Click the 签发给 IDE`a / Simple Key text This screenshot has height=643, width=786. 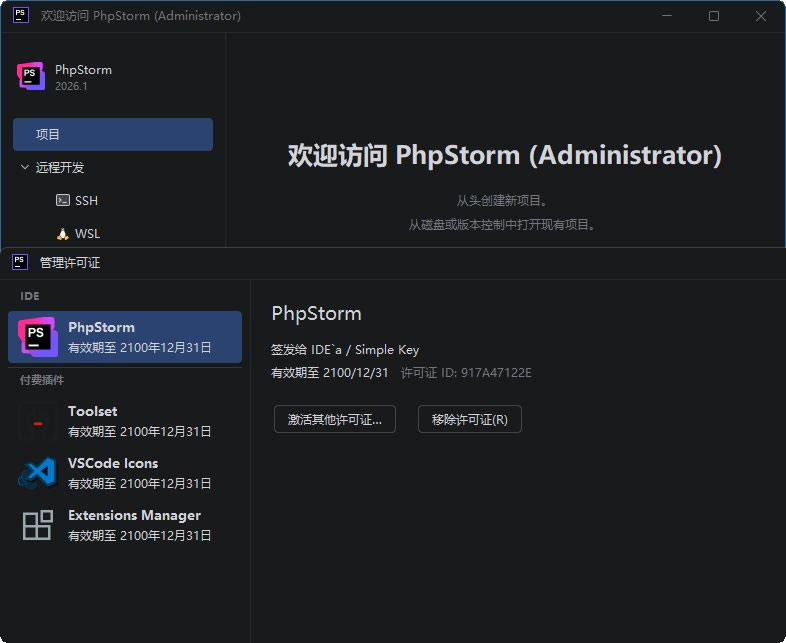point(345,350)
